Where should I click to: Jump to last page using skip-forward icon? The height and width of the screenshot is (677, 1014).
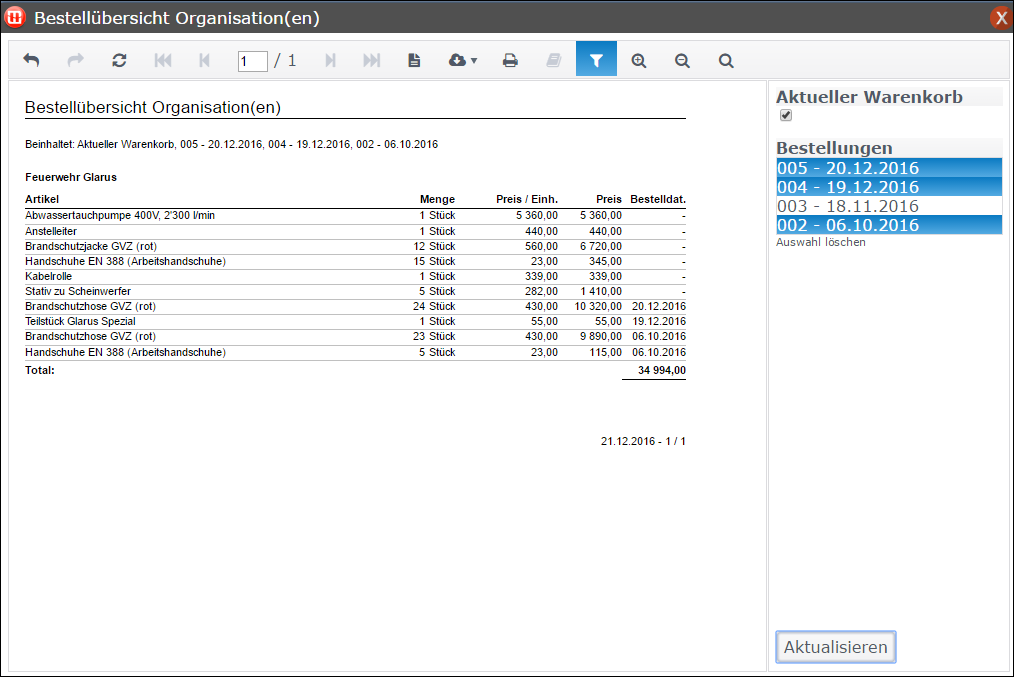tap(371, 60)
